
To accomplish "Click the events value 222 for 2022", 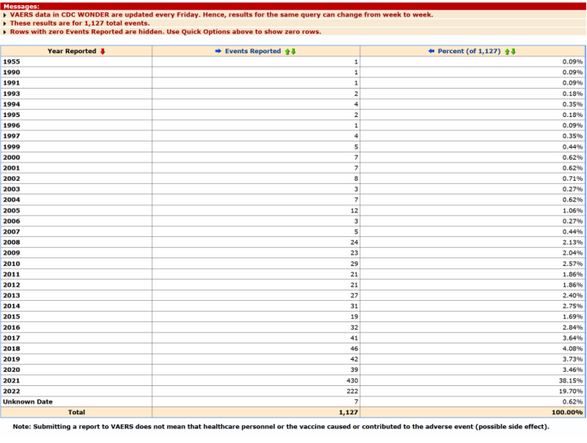I will [352, 391].
